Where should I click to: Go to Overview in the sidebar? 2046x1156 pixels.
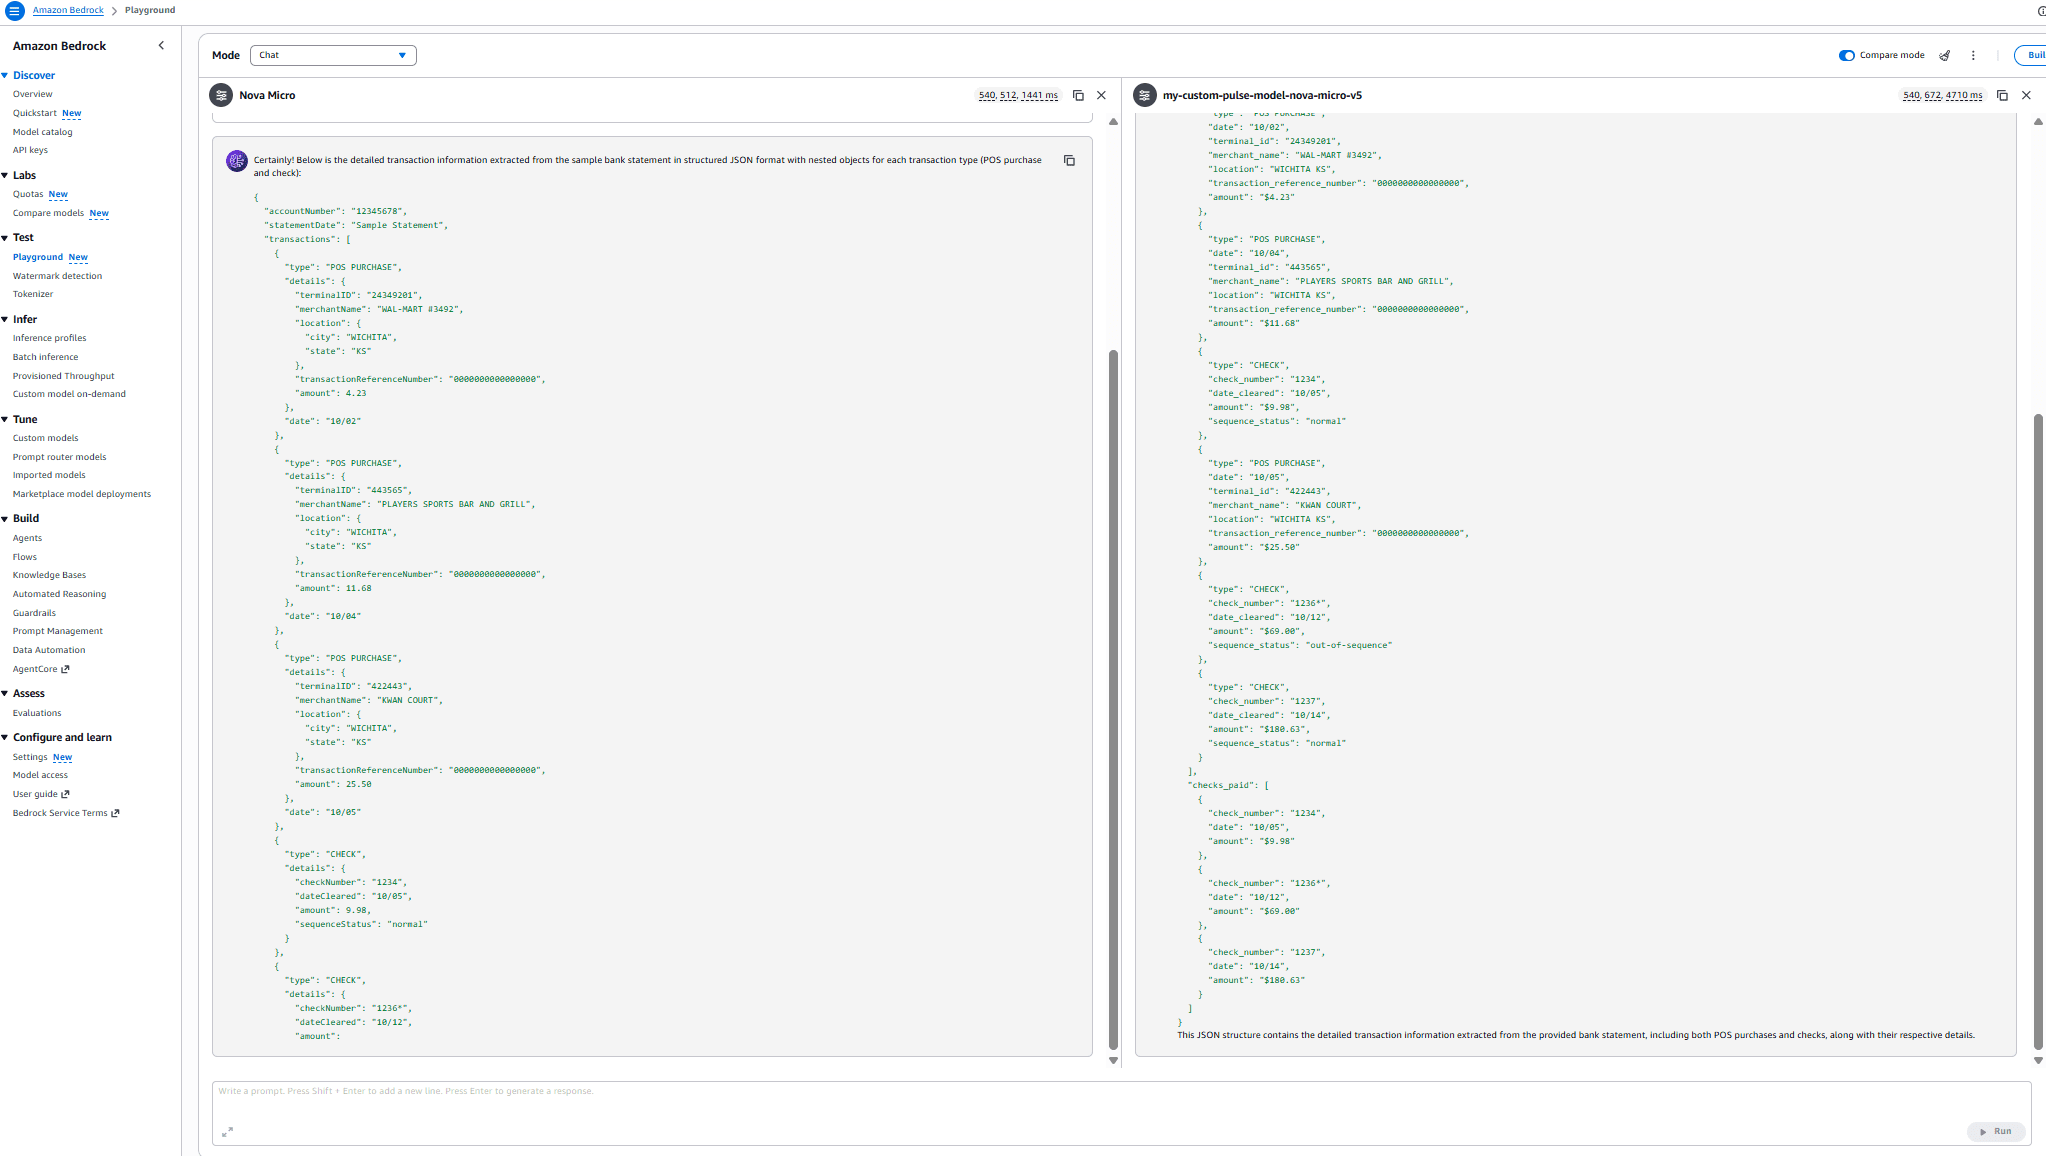coord(33,95)
